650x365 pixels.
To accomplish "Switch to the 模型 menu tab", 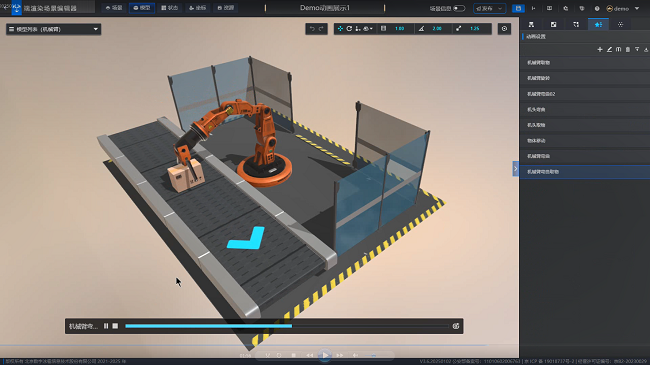I will [142, 8].
